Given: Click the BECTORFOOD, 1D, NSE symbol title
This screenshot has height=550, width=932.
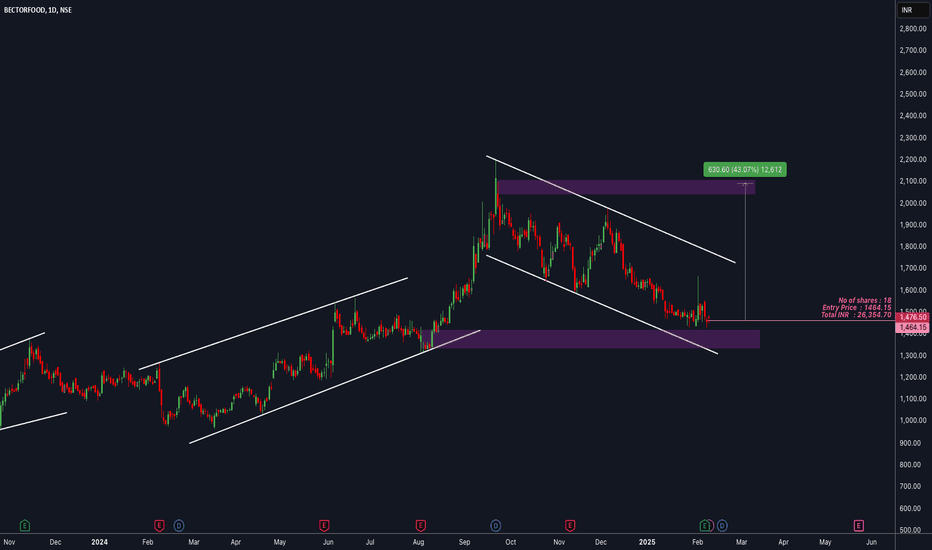Looking at the screenshot, I should (x=37, y=10).
